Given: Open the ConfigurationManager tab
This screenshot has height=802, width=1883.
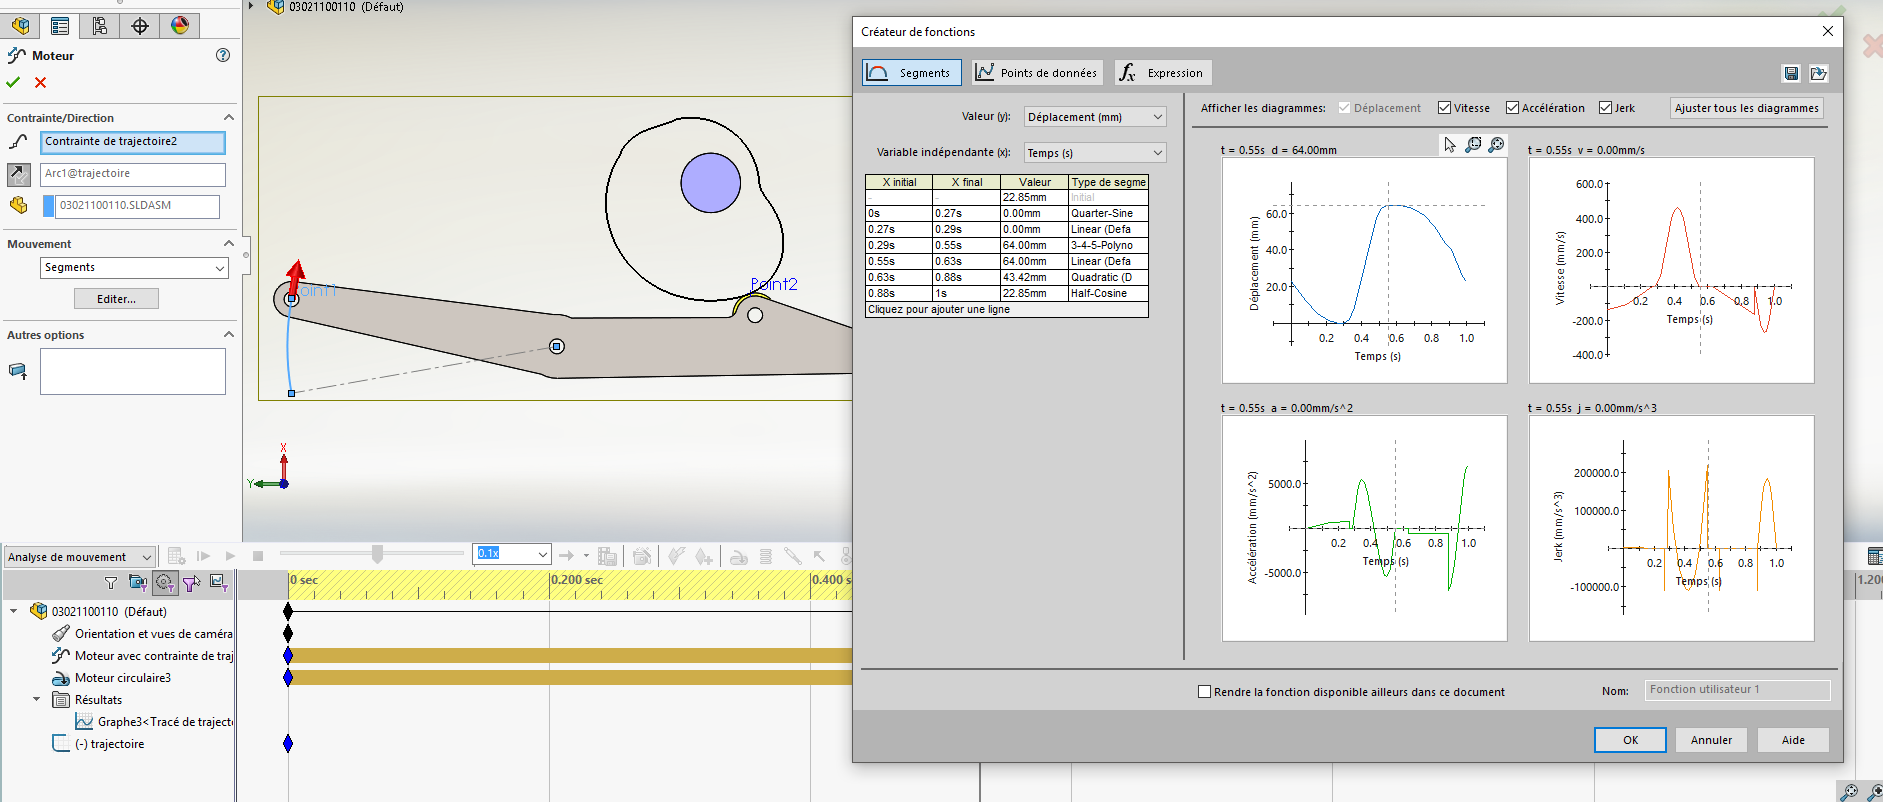Looking at the screenshot, I should pos(100,26).
